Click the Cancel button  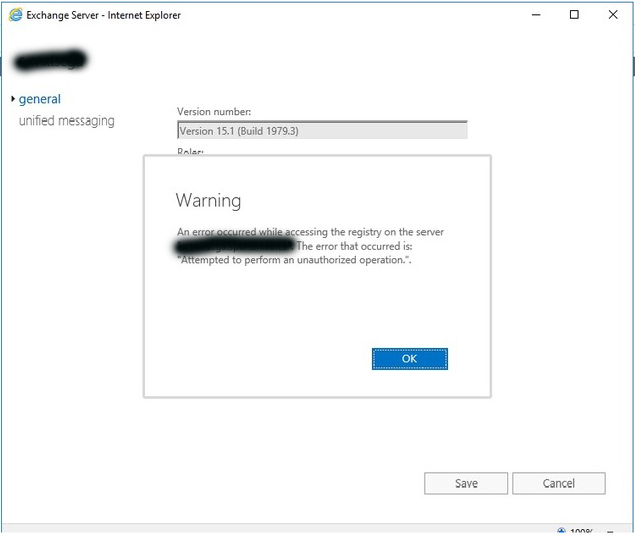click(x=558, y=483)
